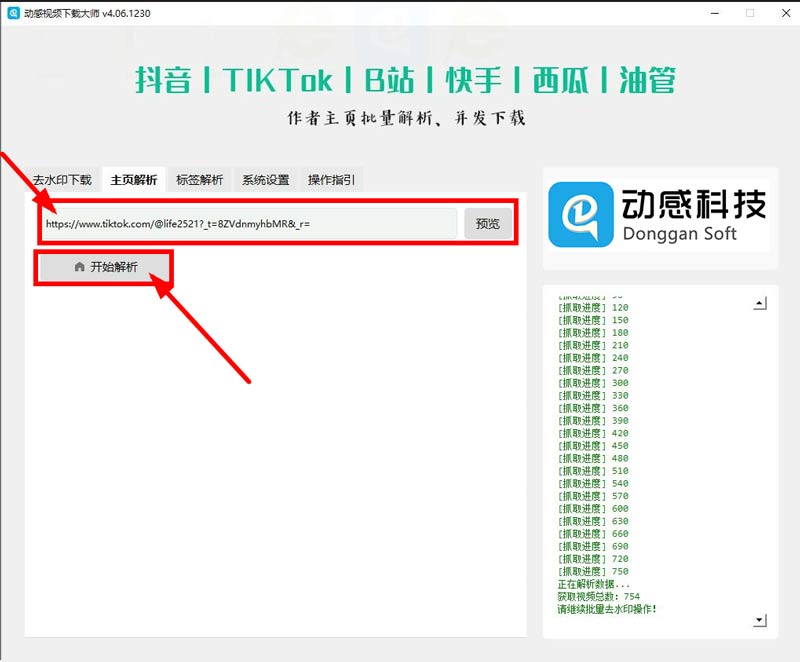
Task: Select the log entry [抓取进度] 510
Action: (593, 471)
